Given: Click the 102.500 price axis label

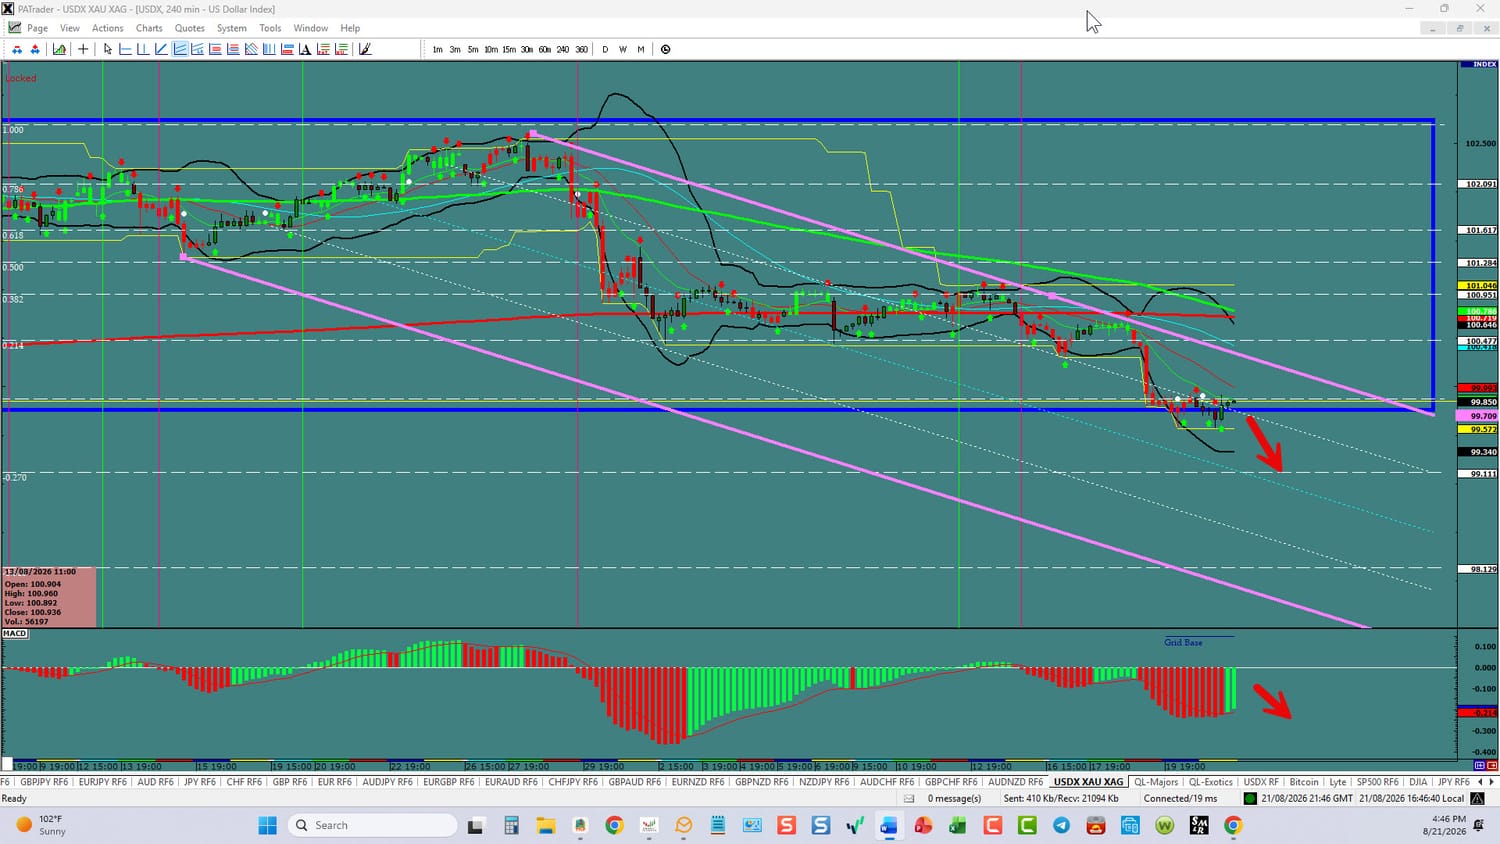Looking at the screenshot, I should (1480, 144).
